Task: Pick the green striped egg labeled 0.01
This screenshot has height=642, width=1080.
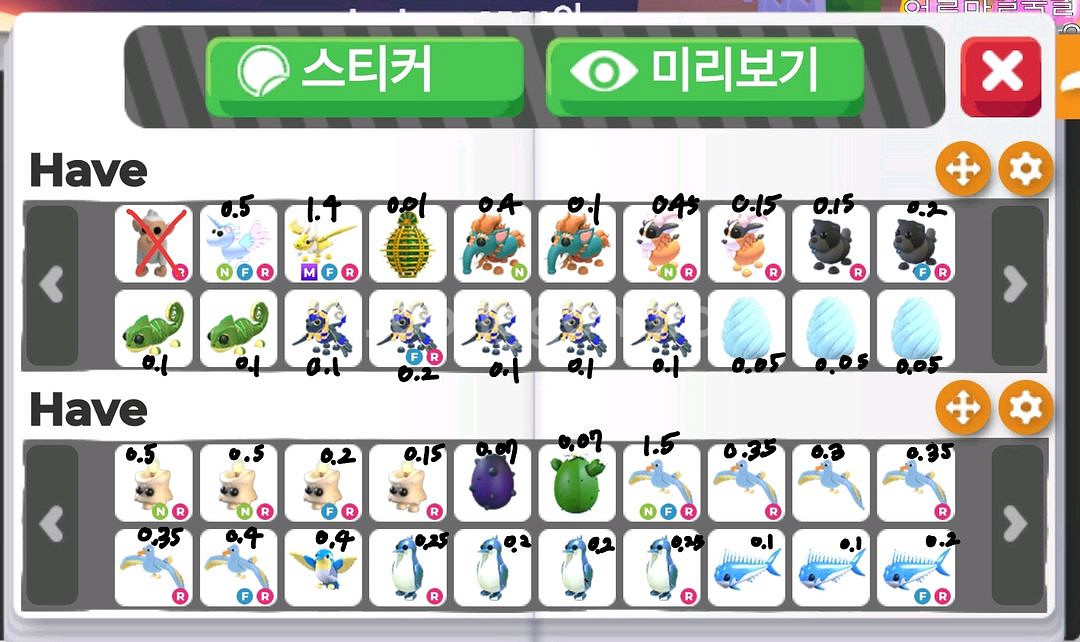Action: tap(408, 244)
